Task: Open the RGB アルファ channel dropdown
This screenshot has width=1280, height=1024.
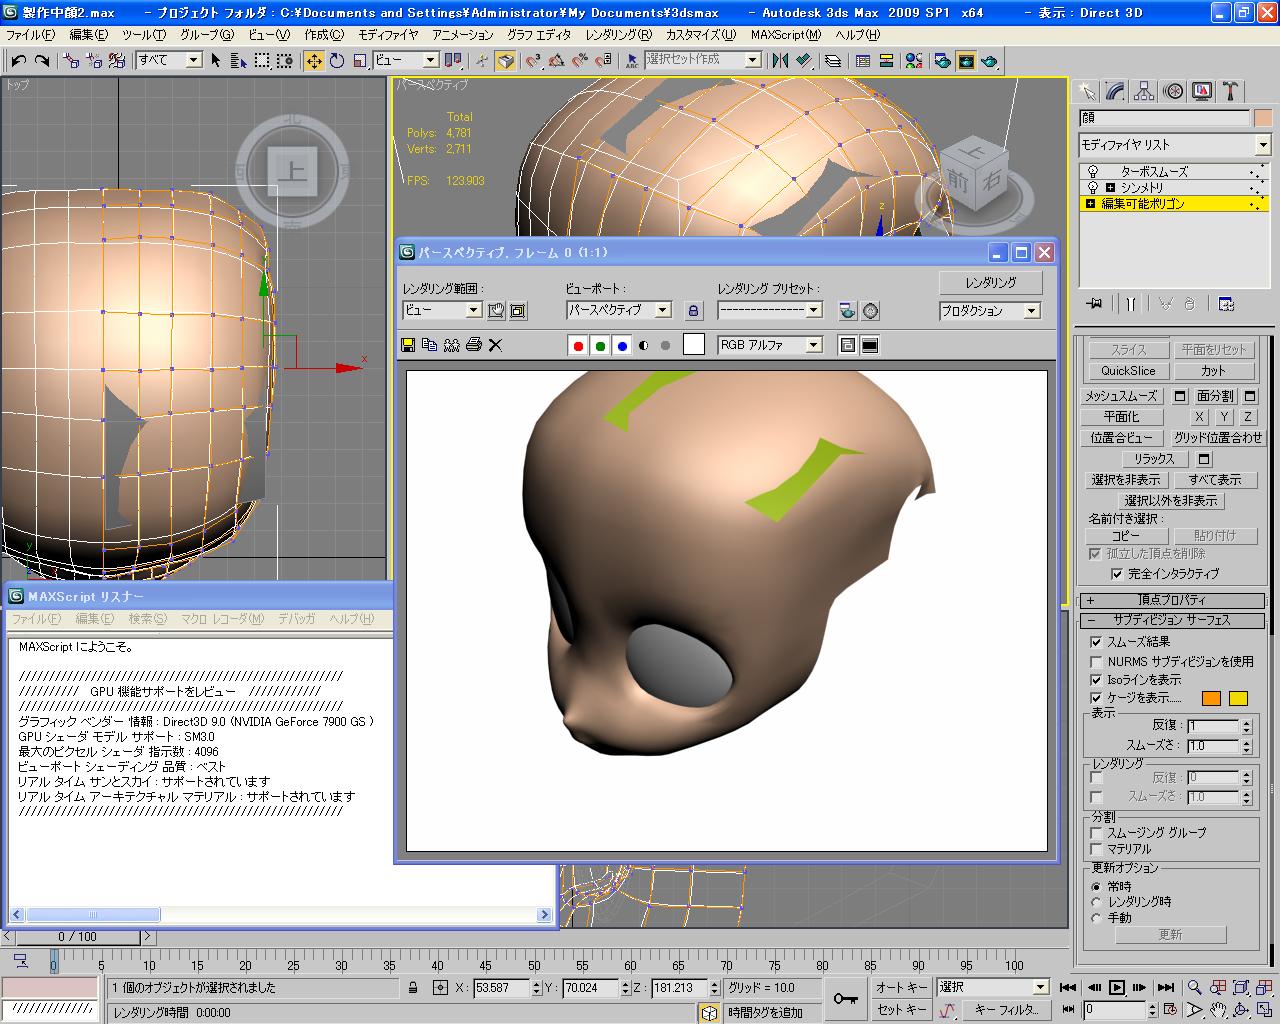Action: tap(813, 345)
